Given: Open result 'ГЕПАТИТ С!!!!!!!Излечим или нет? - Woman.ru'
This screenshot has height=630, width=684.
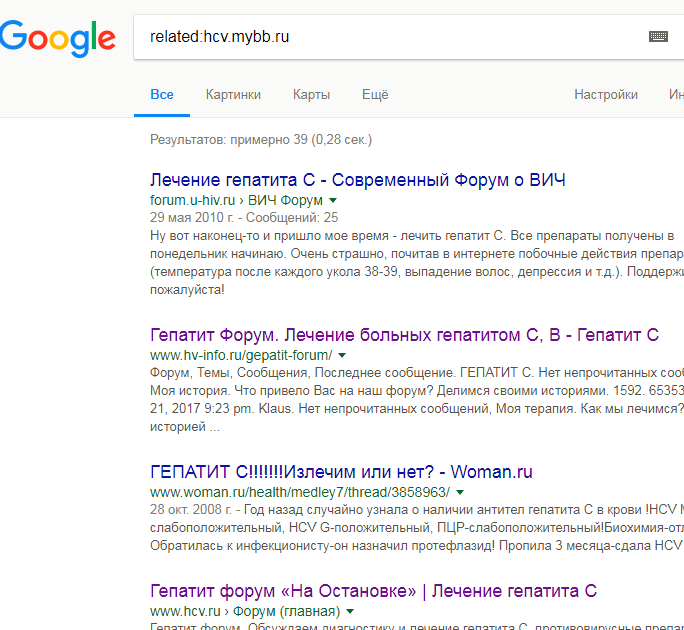Looking at the screenshot, I should 341,472.
